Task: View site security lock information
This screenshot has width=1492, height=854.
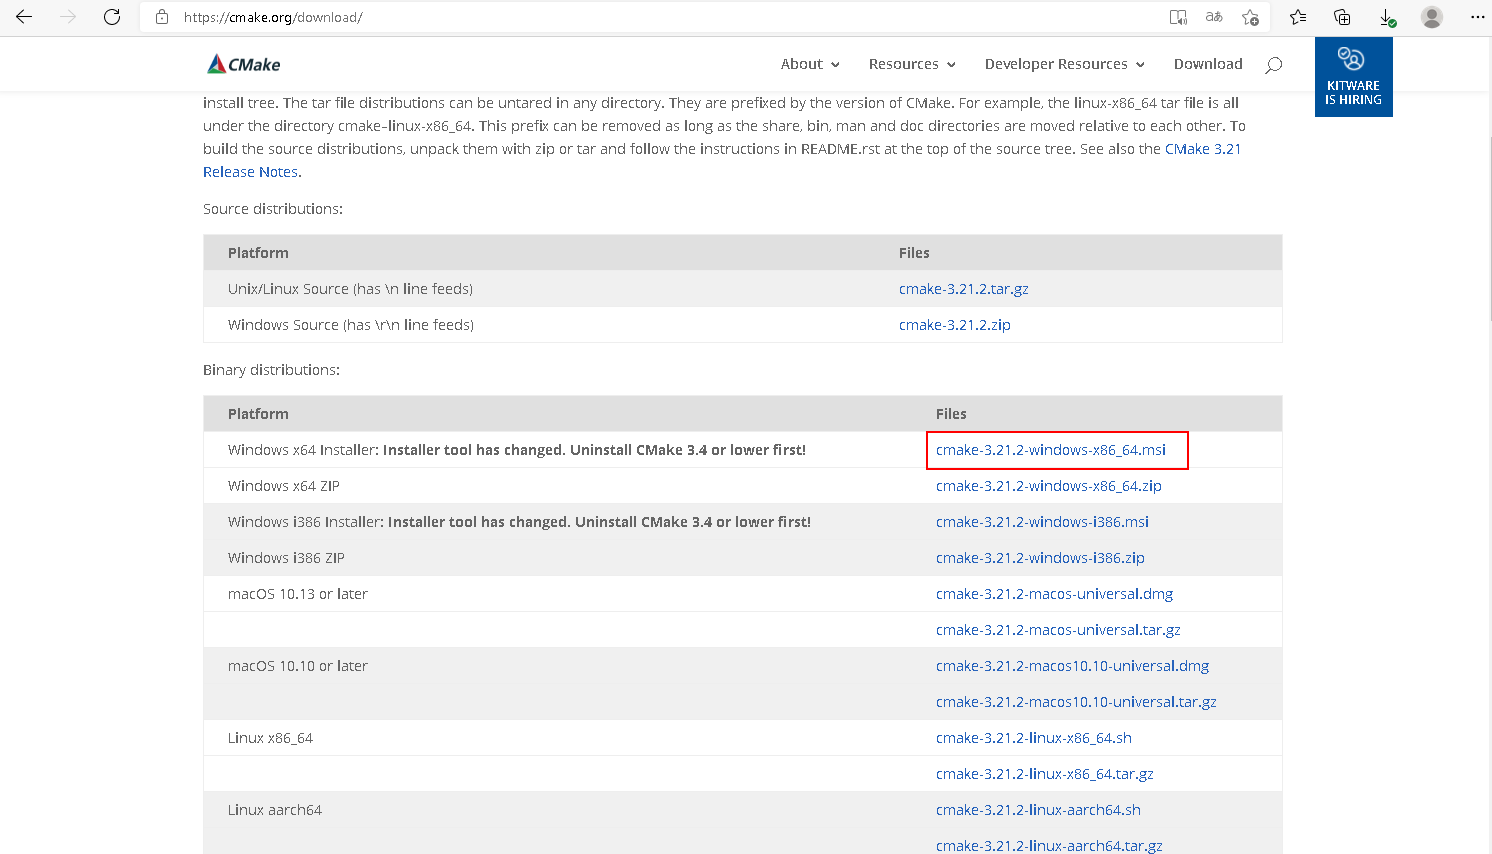Action: 162,17
